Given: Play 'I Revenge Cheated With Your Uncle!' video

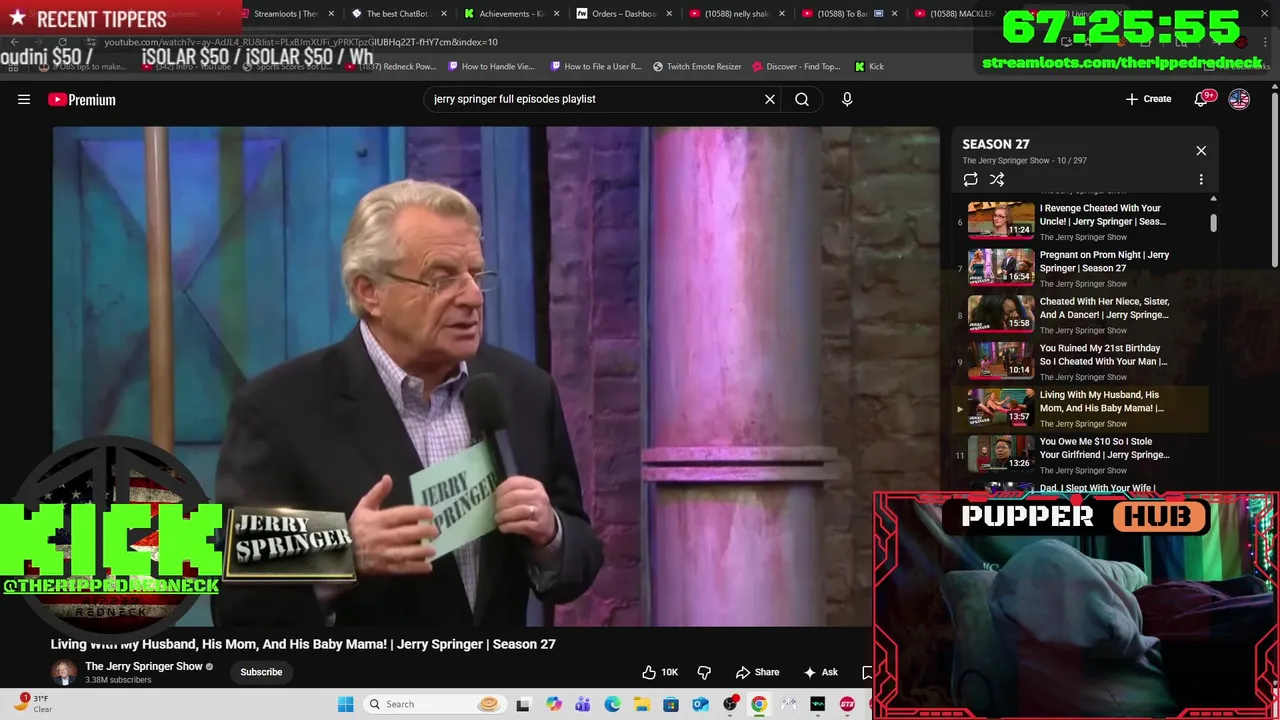Looking at the screenshot, I should [x=1079, y=221].
